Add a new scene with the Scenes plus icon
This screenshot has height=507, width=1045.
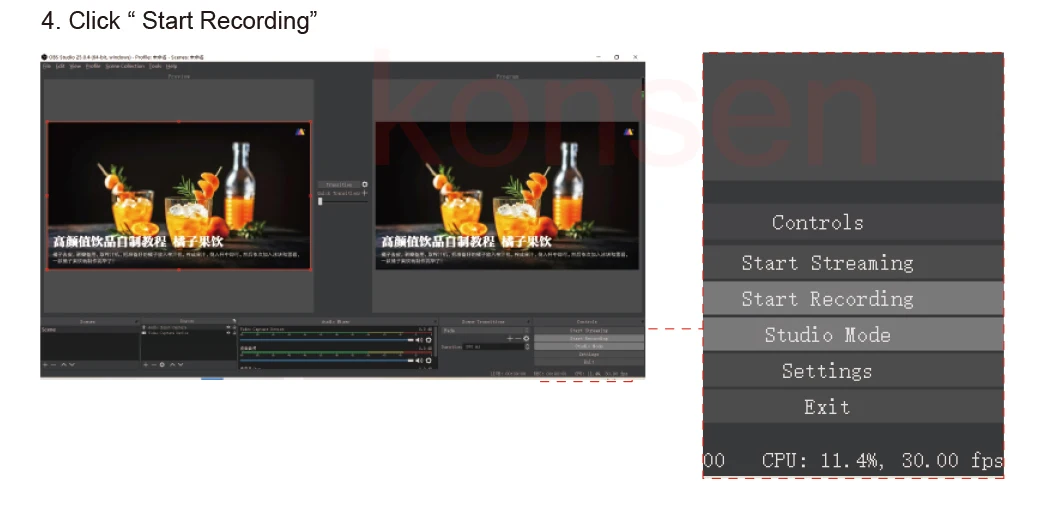45,365
